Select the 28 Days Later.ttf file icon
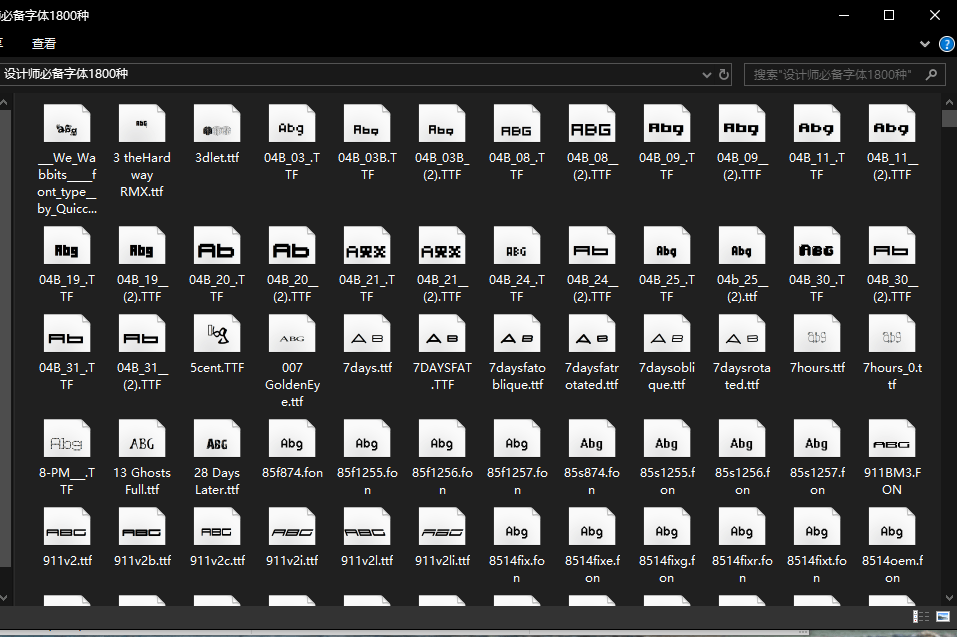This screenshot has height=637, width=957. (x=217, y=439)
